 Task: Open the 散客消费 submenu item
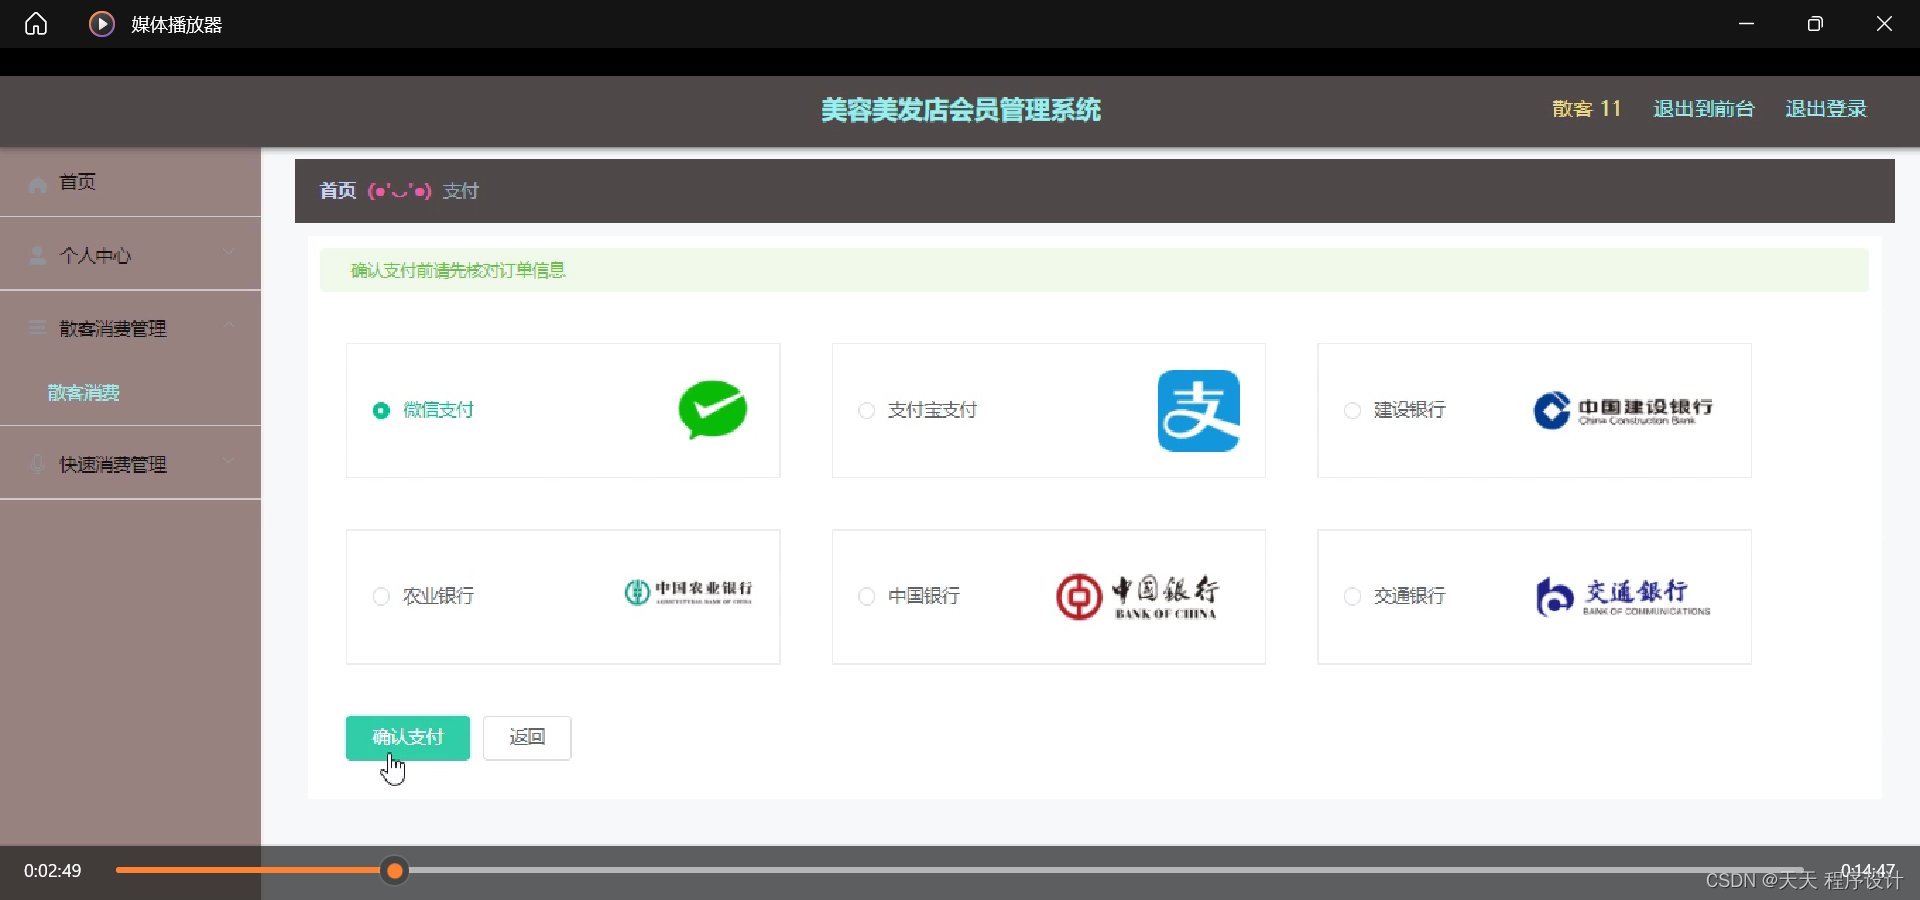(130, 393)
